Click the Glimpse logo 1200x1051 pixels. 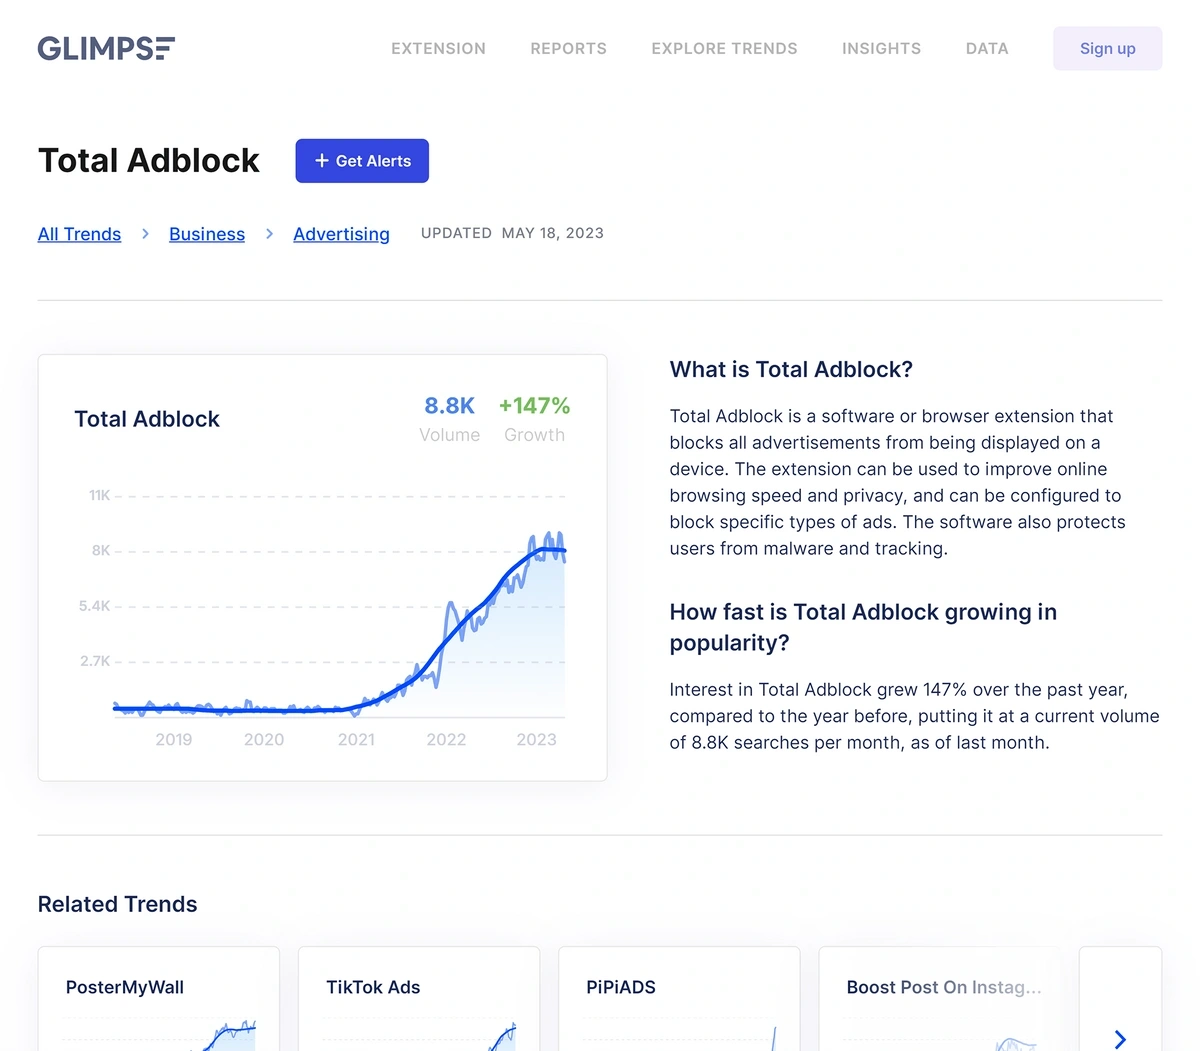(106, 48)
